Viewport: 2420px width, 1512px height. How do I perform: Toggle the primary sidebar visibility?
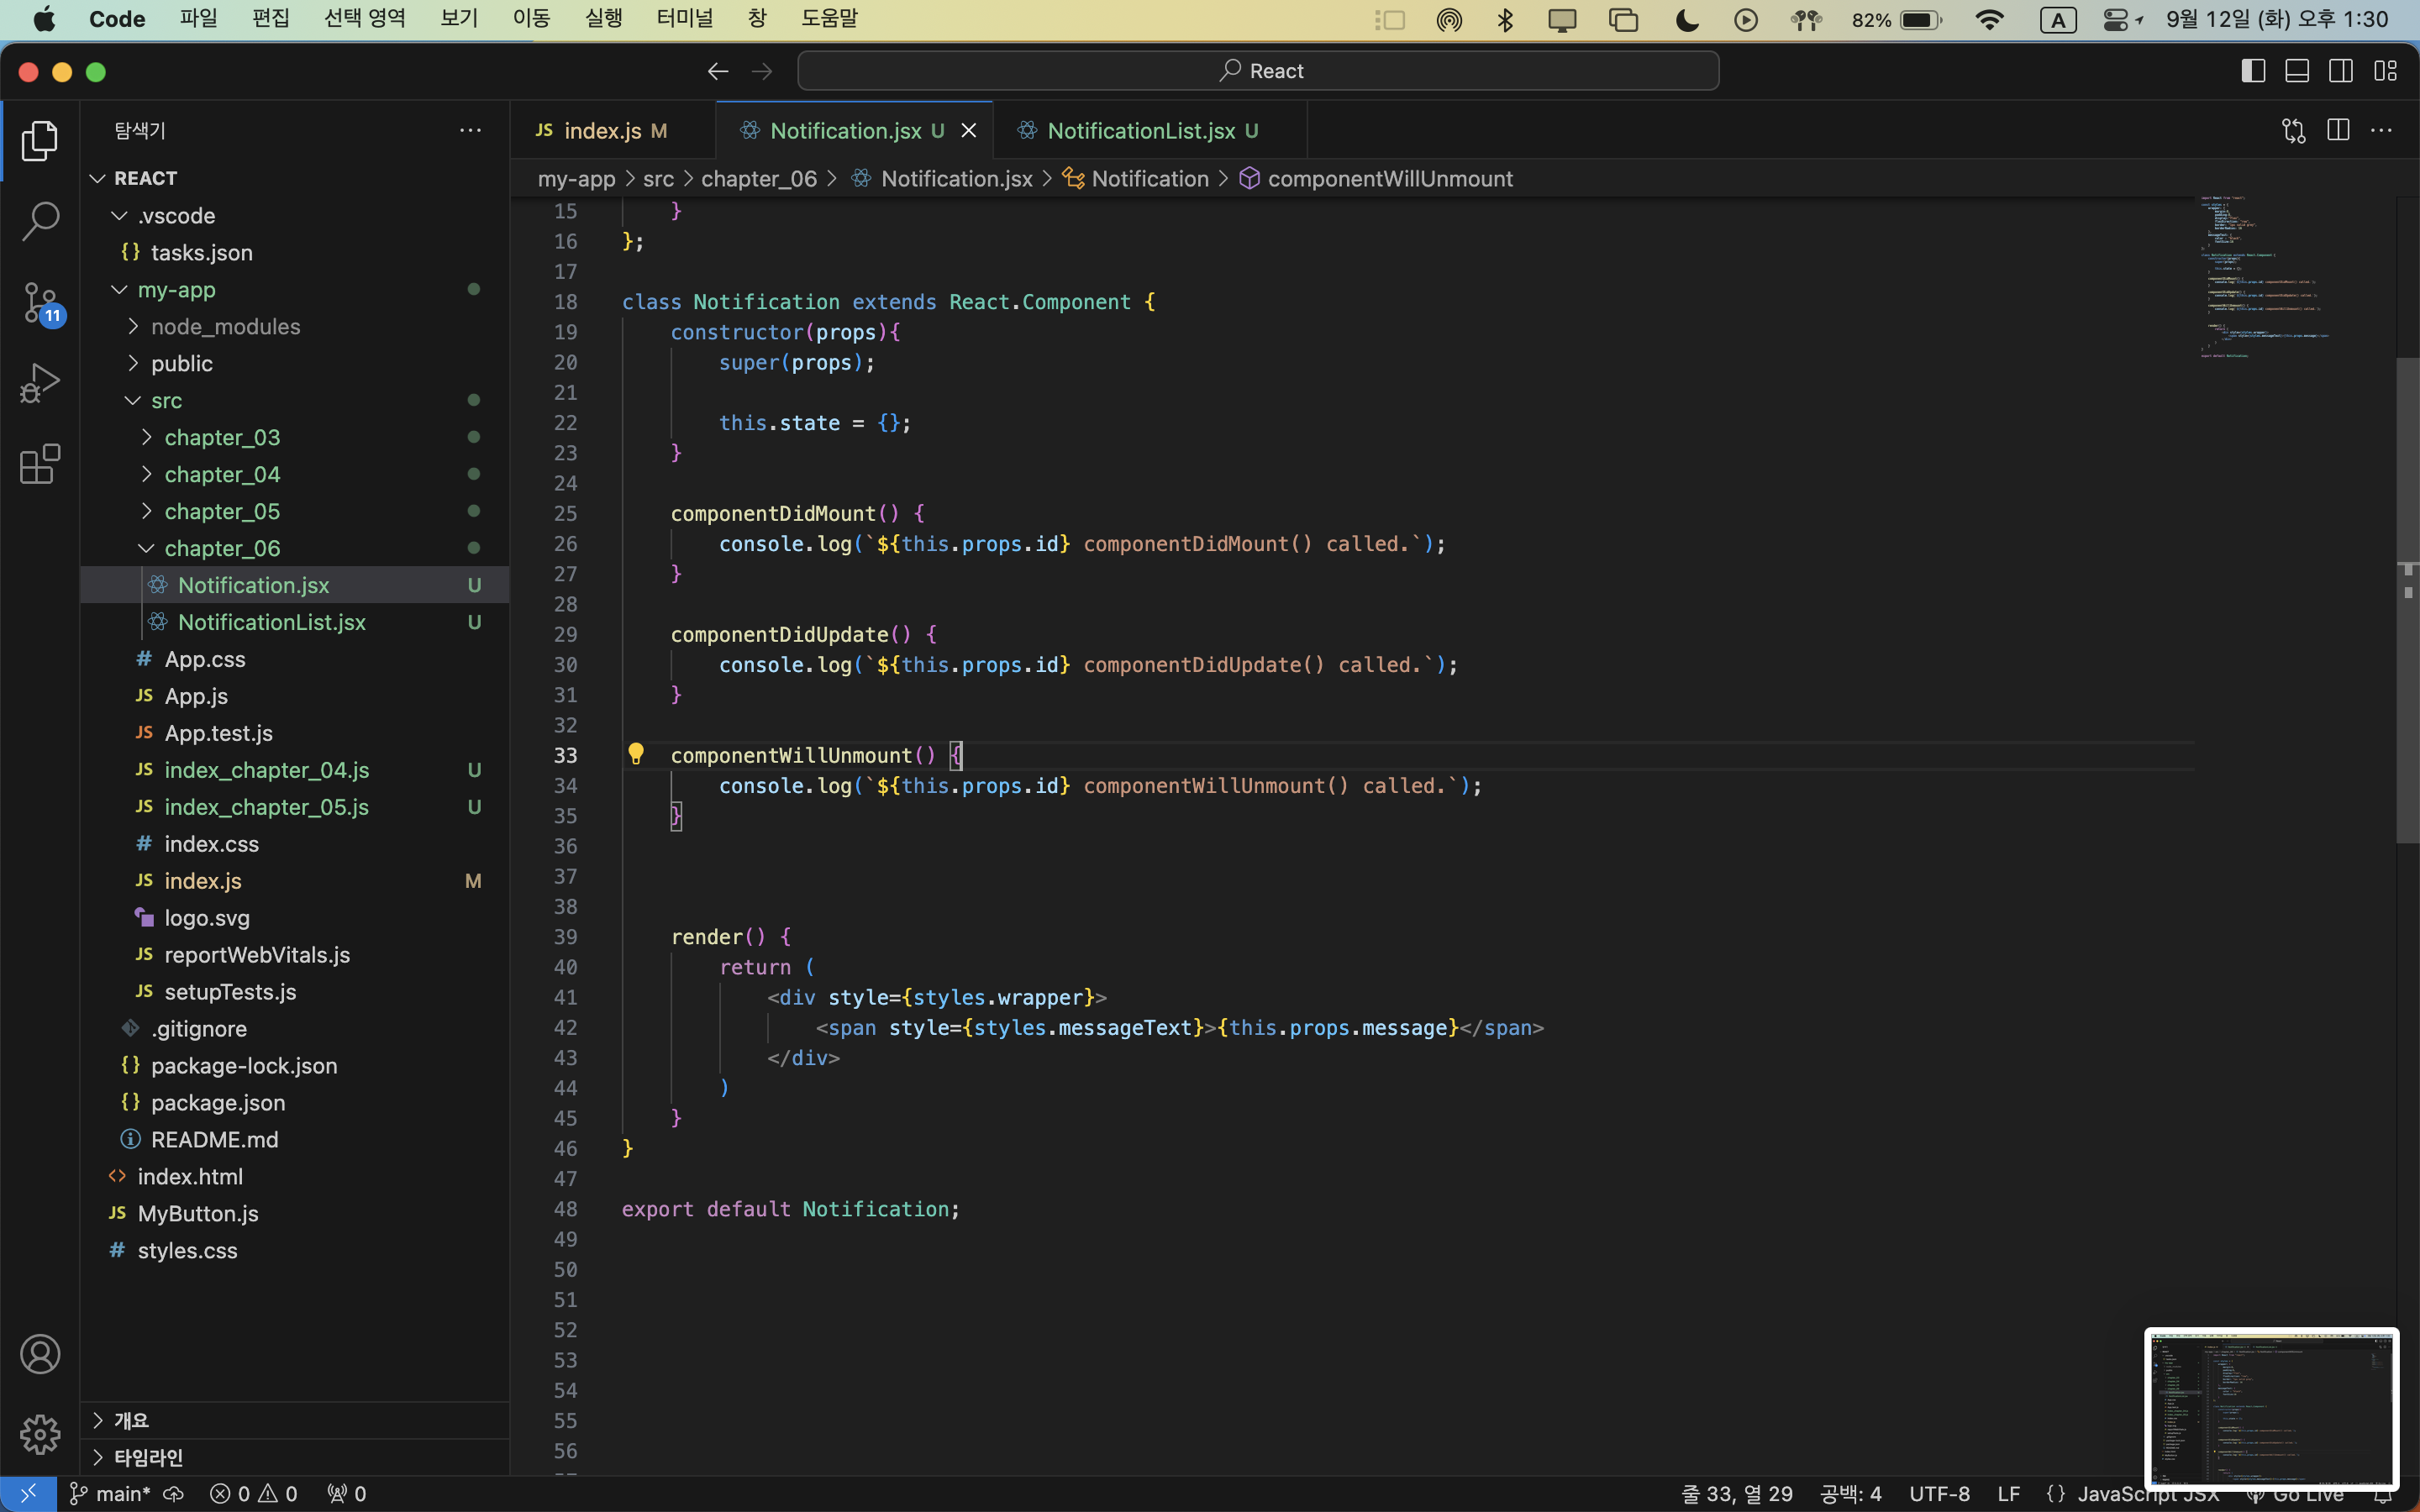click(x=2253, y=71)
